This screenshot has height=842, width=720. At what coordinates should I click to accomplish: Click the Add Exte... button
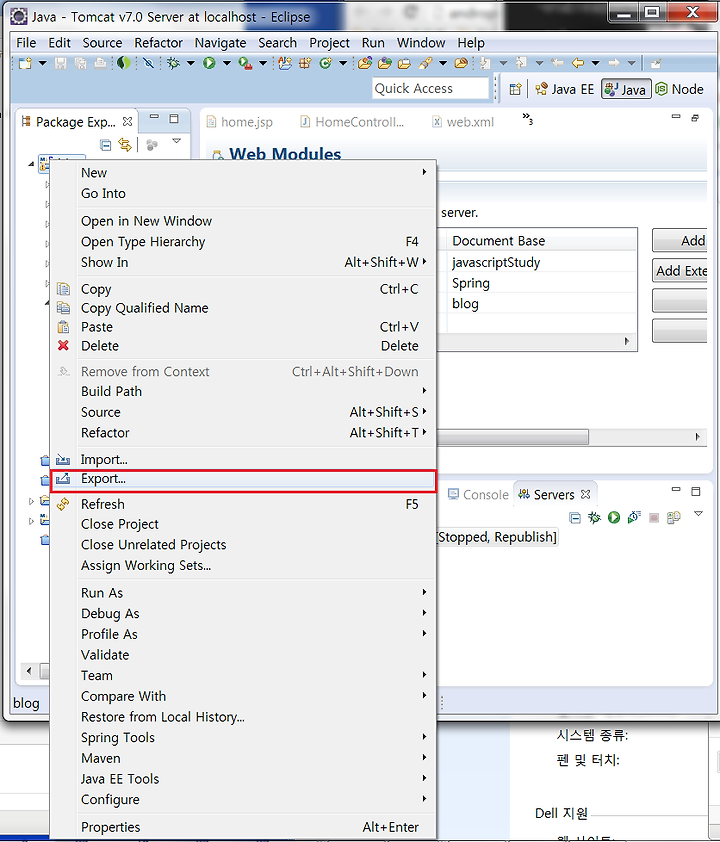[x=680, y=271]
